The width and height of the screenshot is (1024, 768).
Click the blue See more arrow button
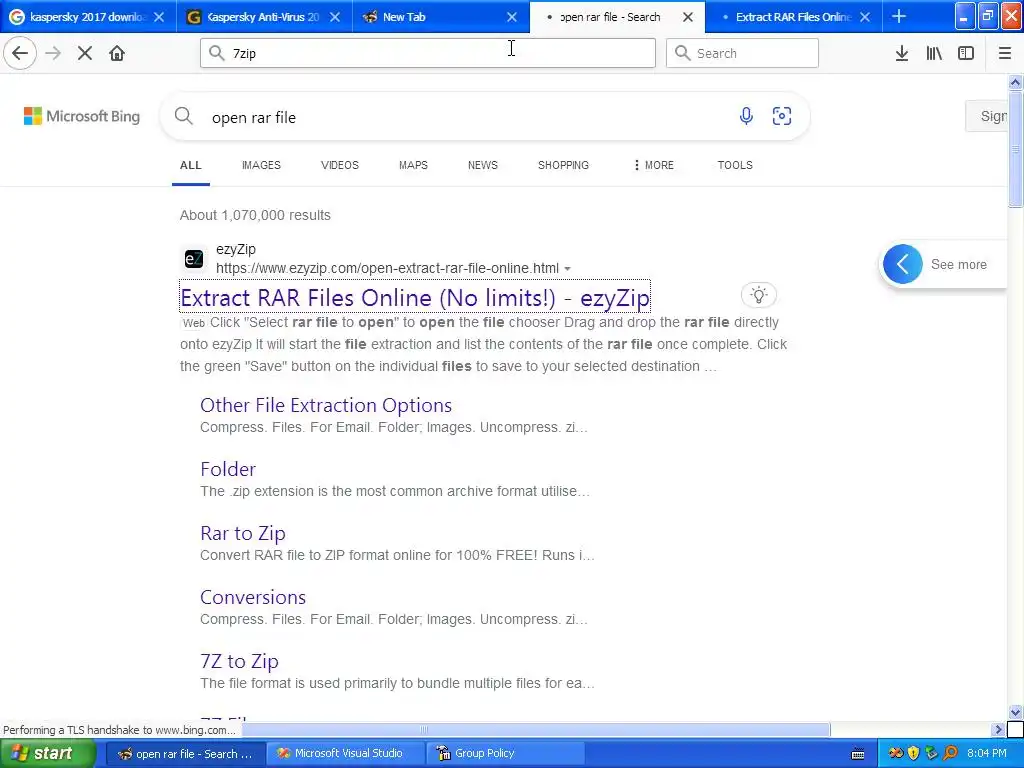click(903, 264)
